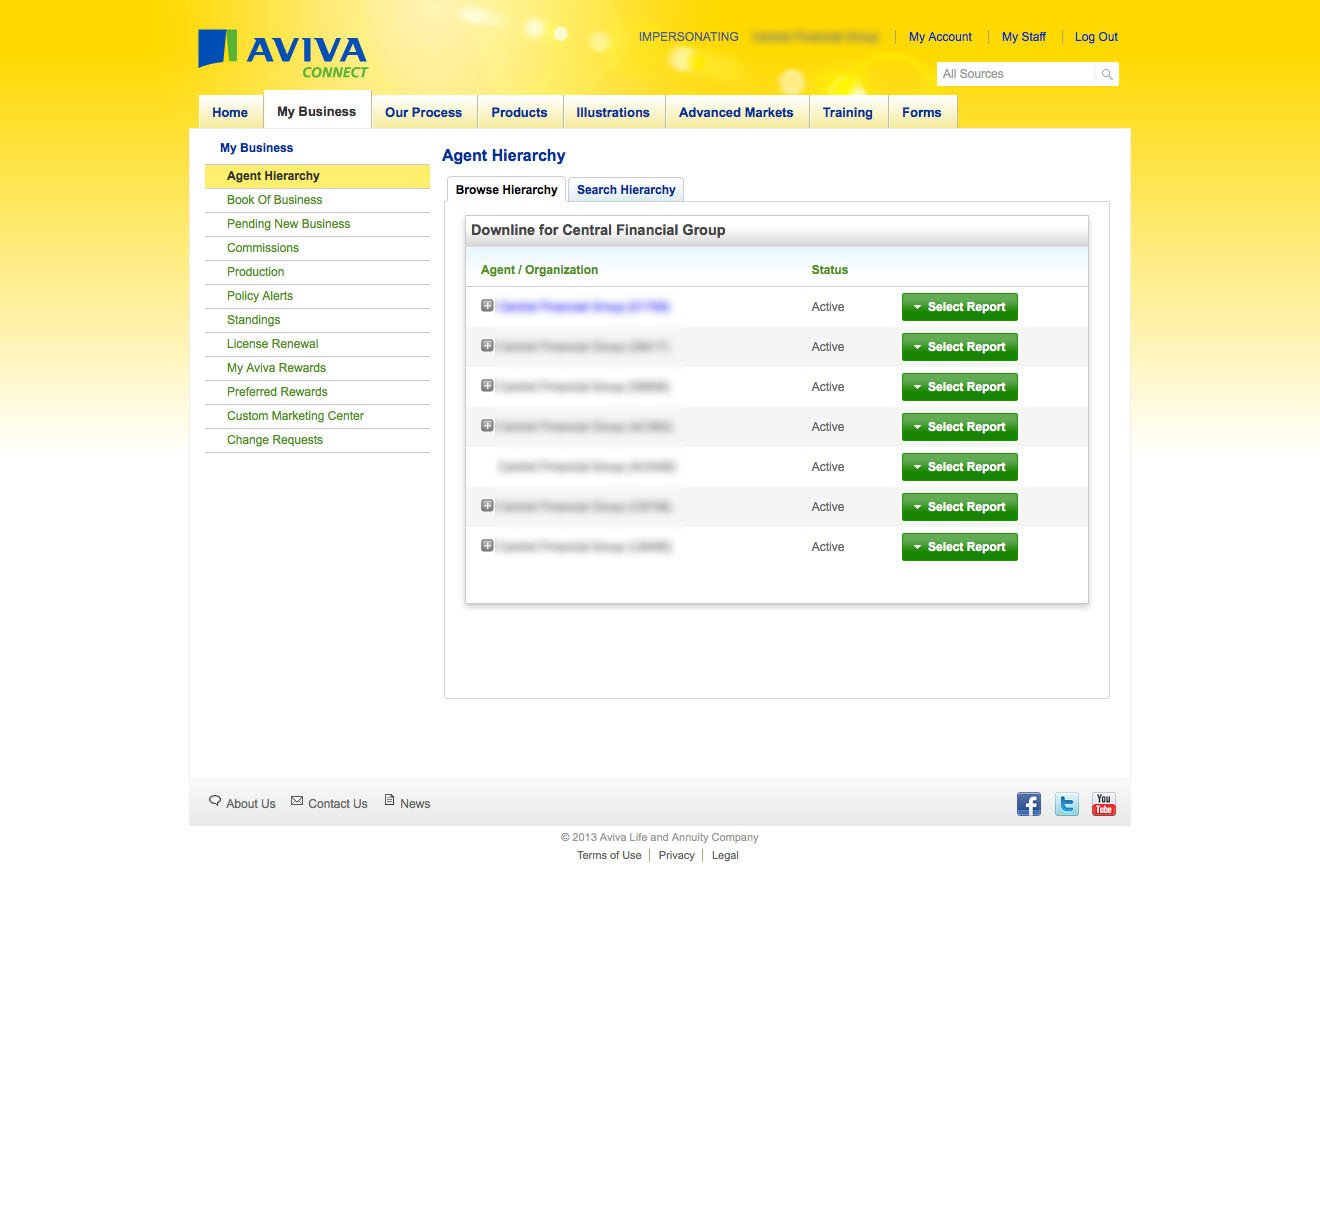Click the Status column header
The width and height of the screenshot is (1320, 1211).
tap(830, 270)
